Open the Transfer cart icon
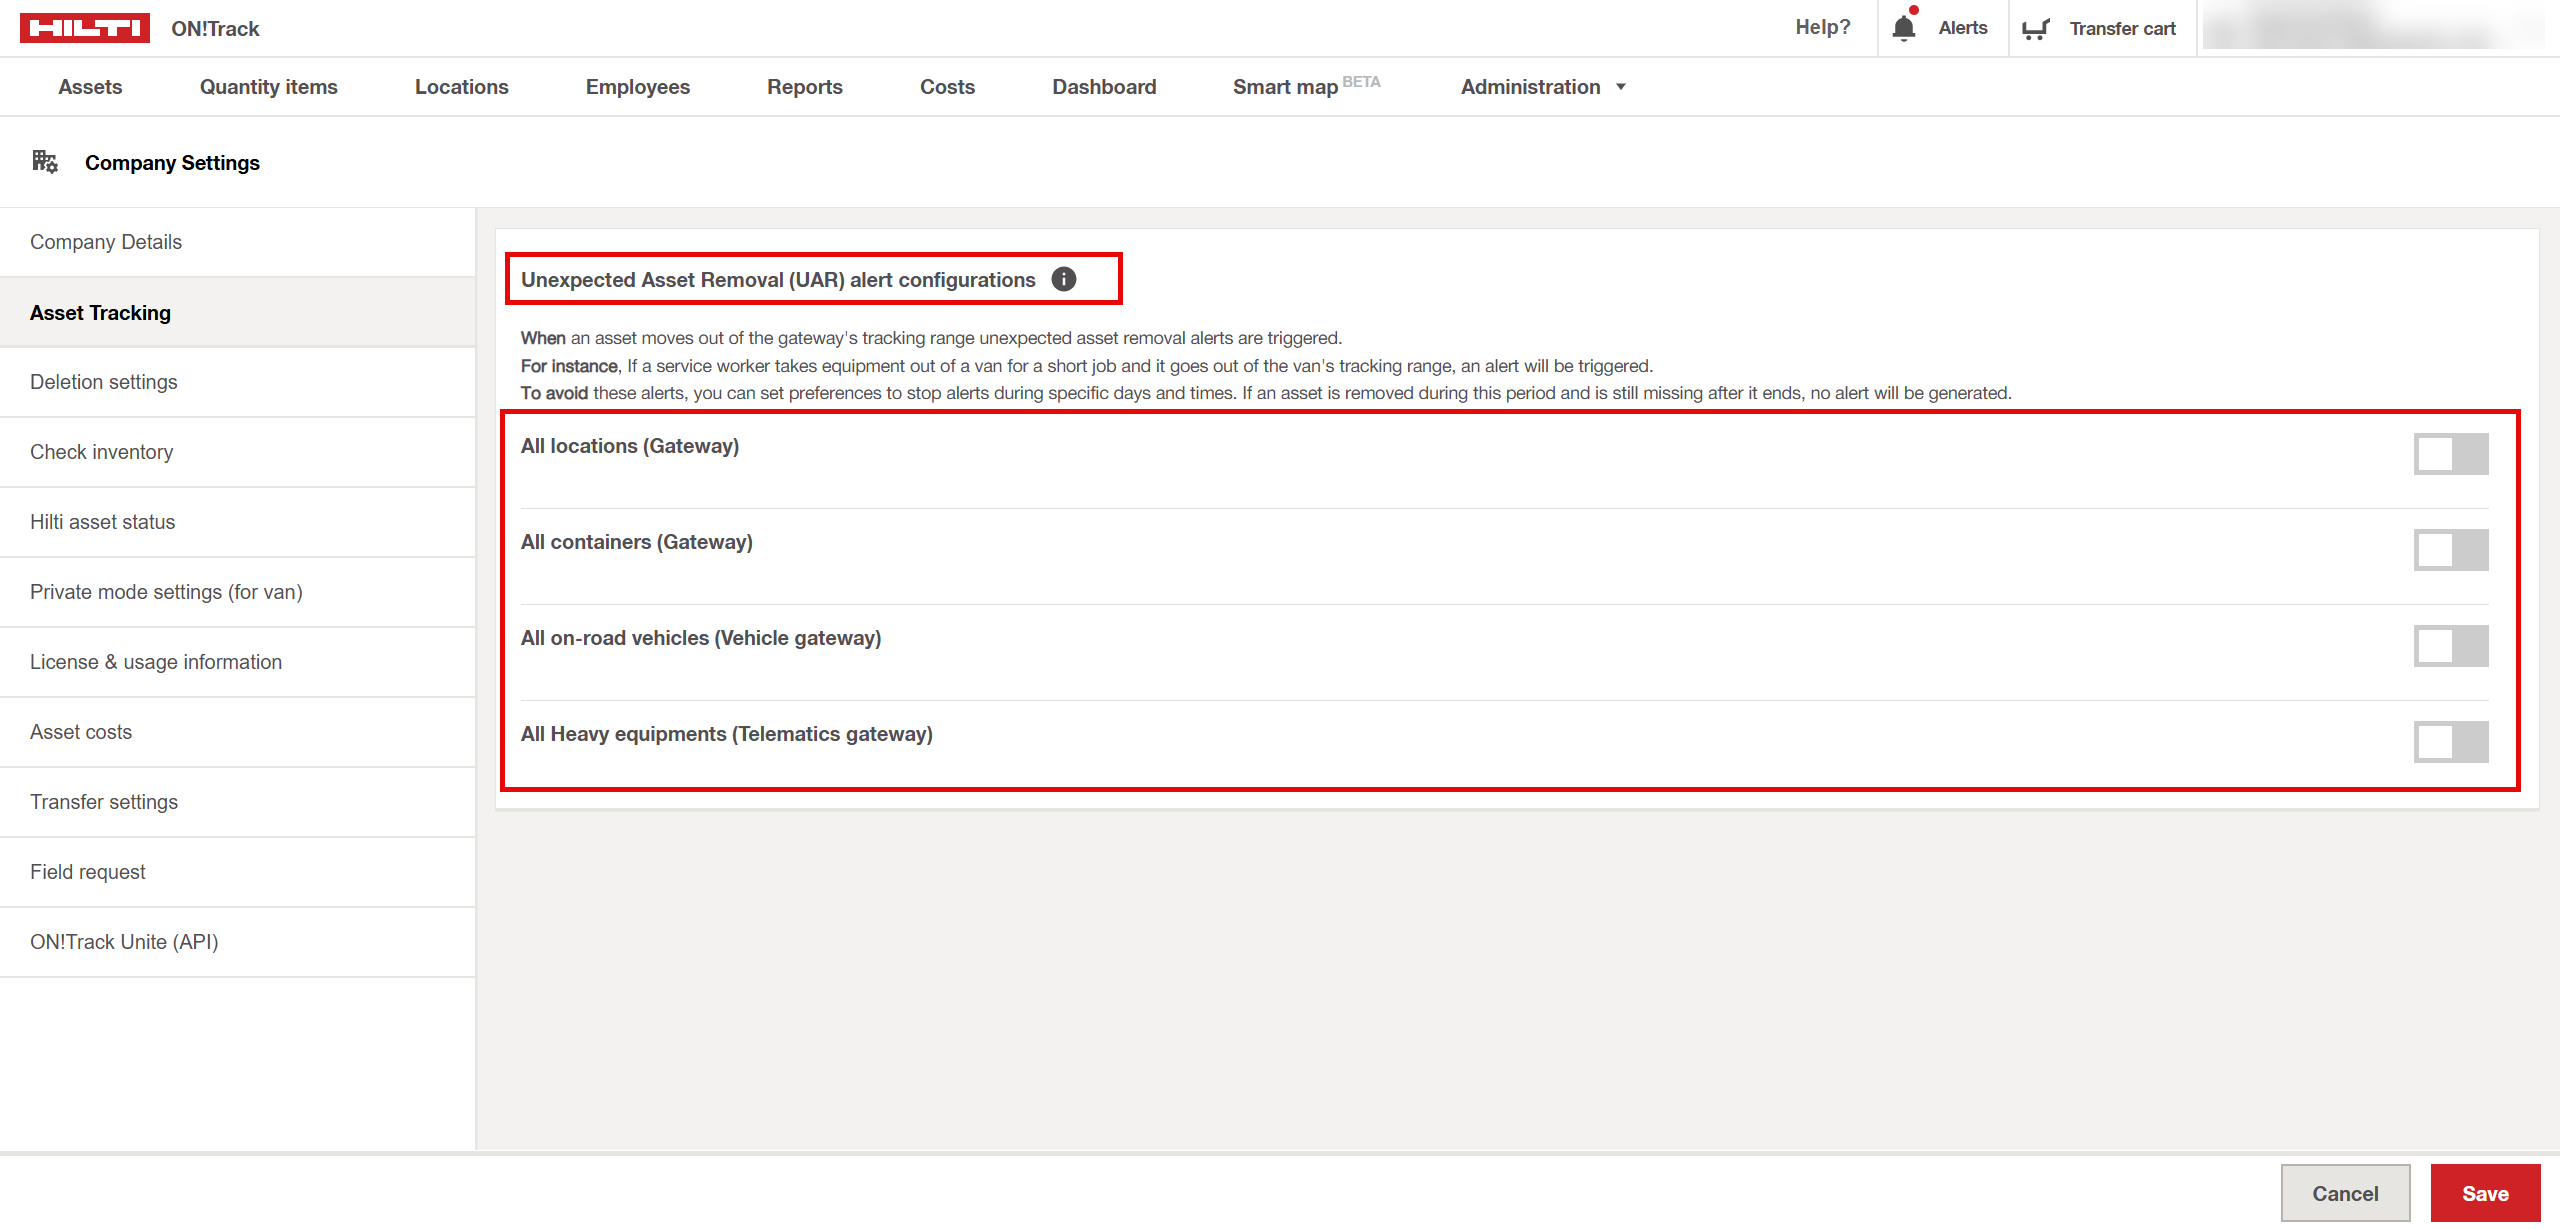 coord(2035,29)
